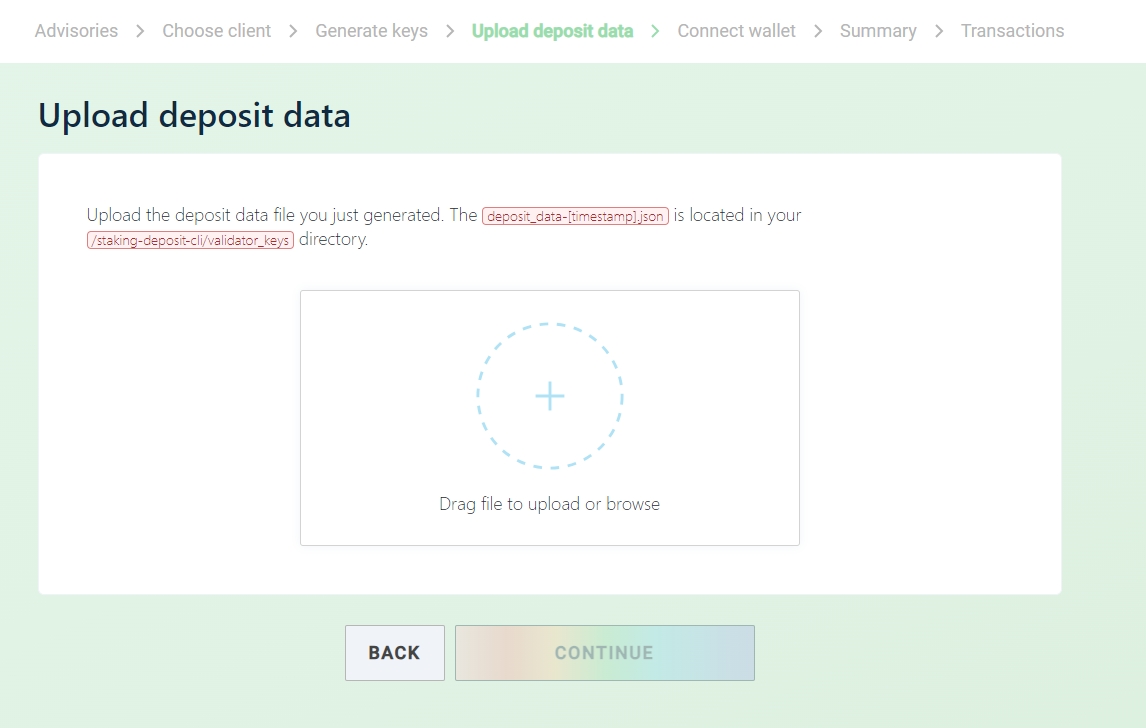This screenshot has width=1146, height=728.
Task: Select the Upload deposit data breadcrumb step
Action: tap(552, 31)
